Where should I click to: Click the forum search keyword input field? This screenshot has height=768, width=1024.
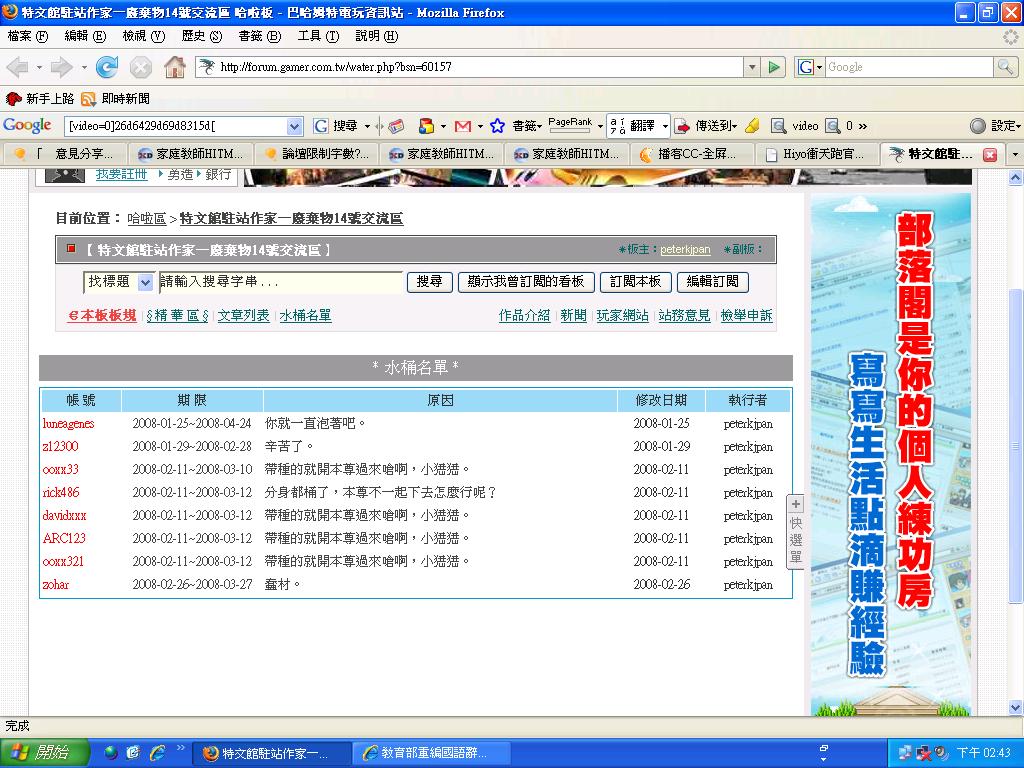point(281,282)
